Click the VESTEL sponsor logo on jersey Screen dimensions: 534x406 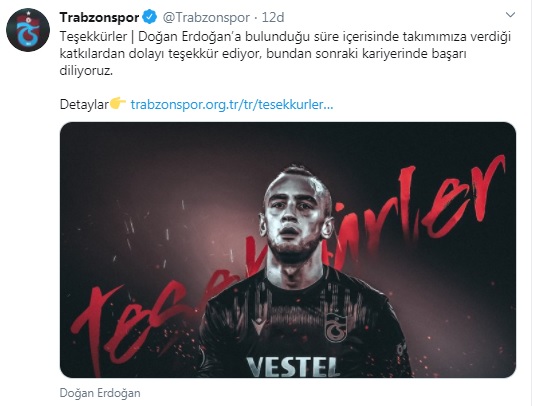293,366
